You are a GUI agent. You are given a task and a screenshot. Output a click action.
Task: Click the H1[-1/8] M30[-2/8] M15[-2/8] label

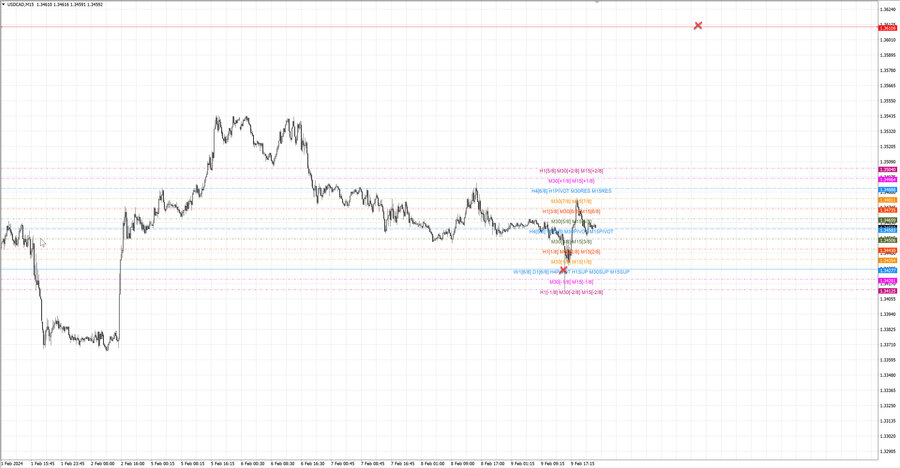click(x=571, y=292)
